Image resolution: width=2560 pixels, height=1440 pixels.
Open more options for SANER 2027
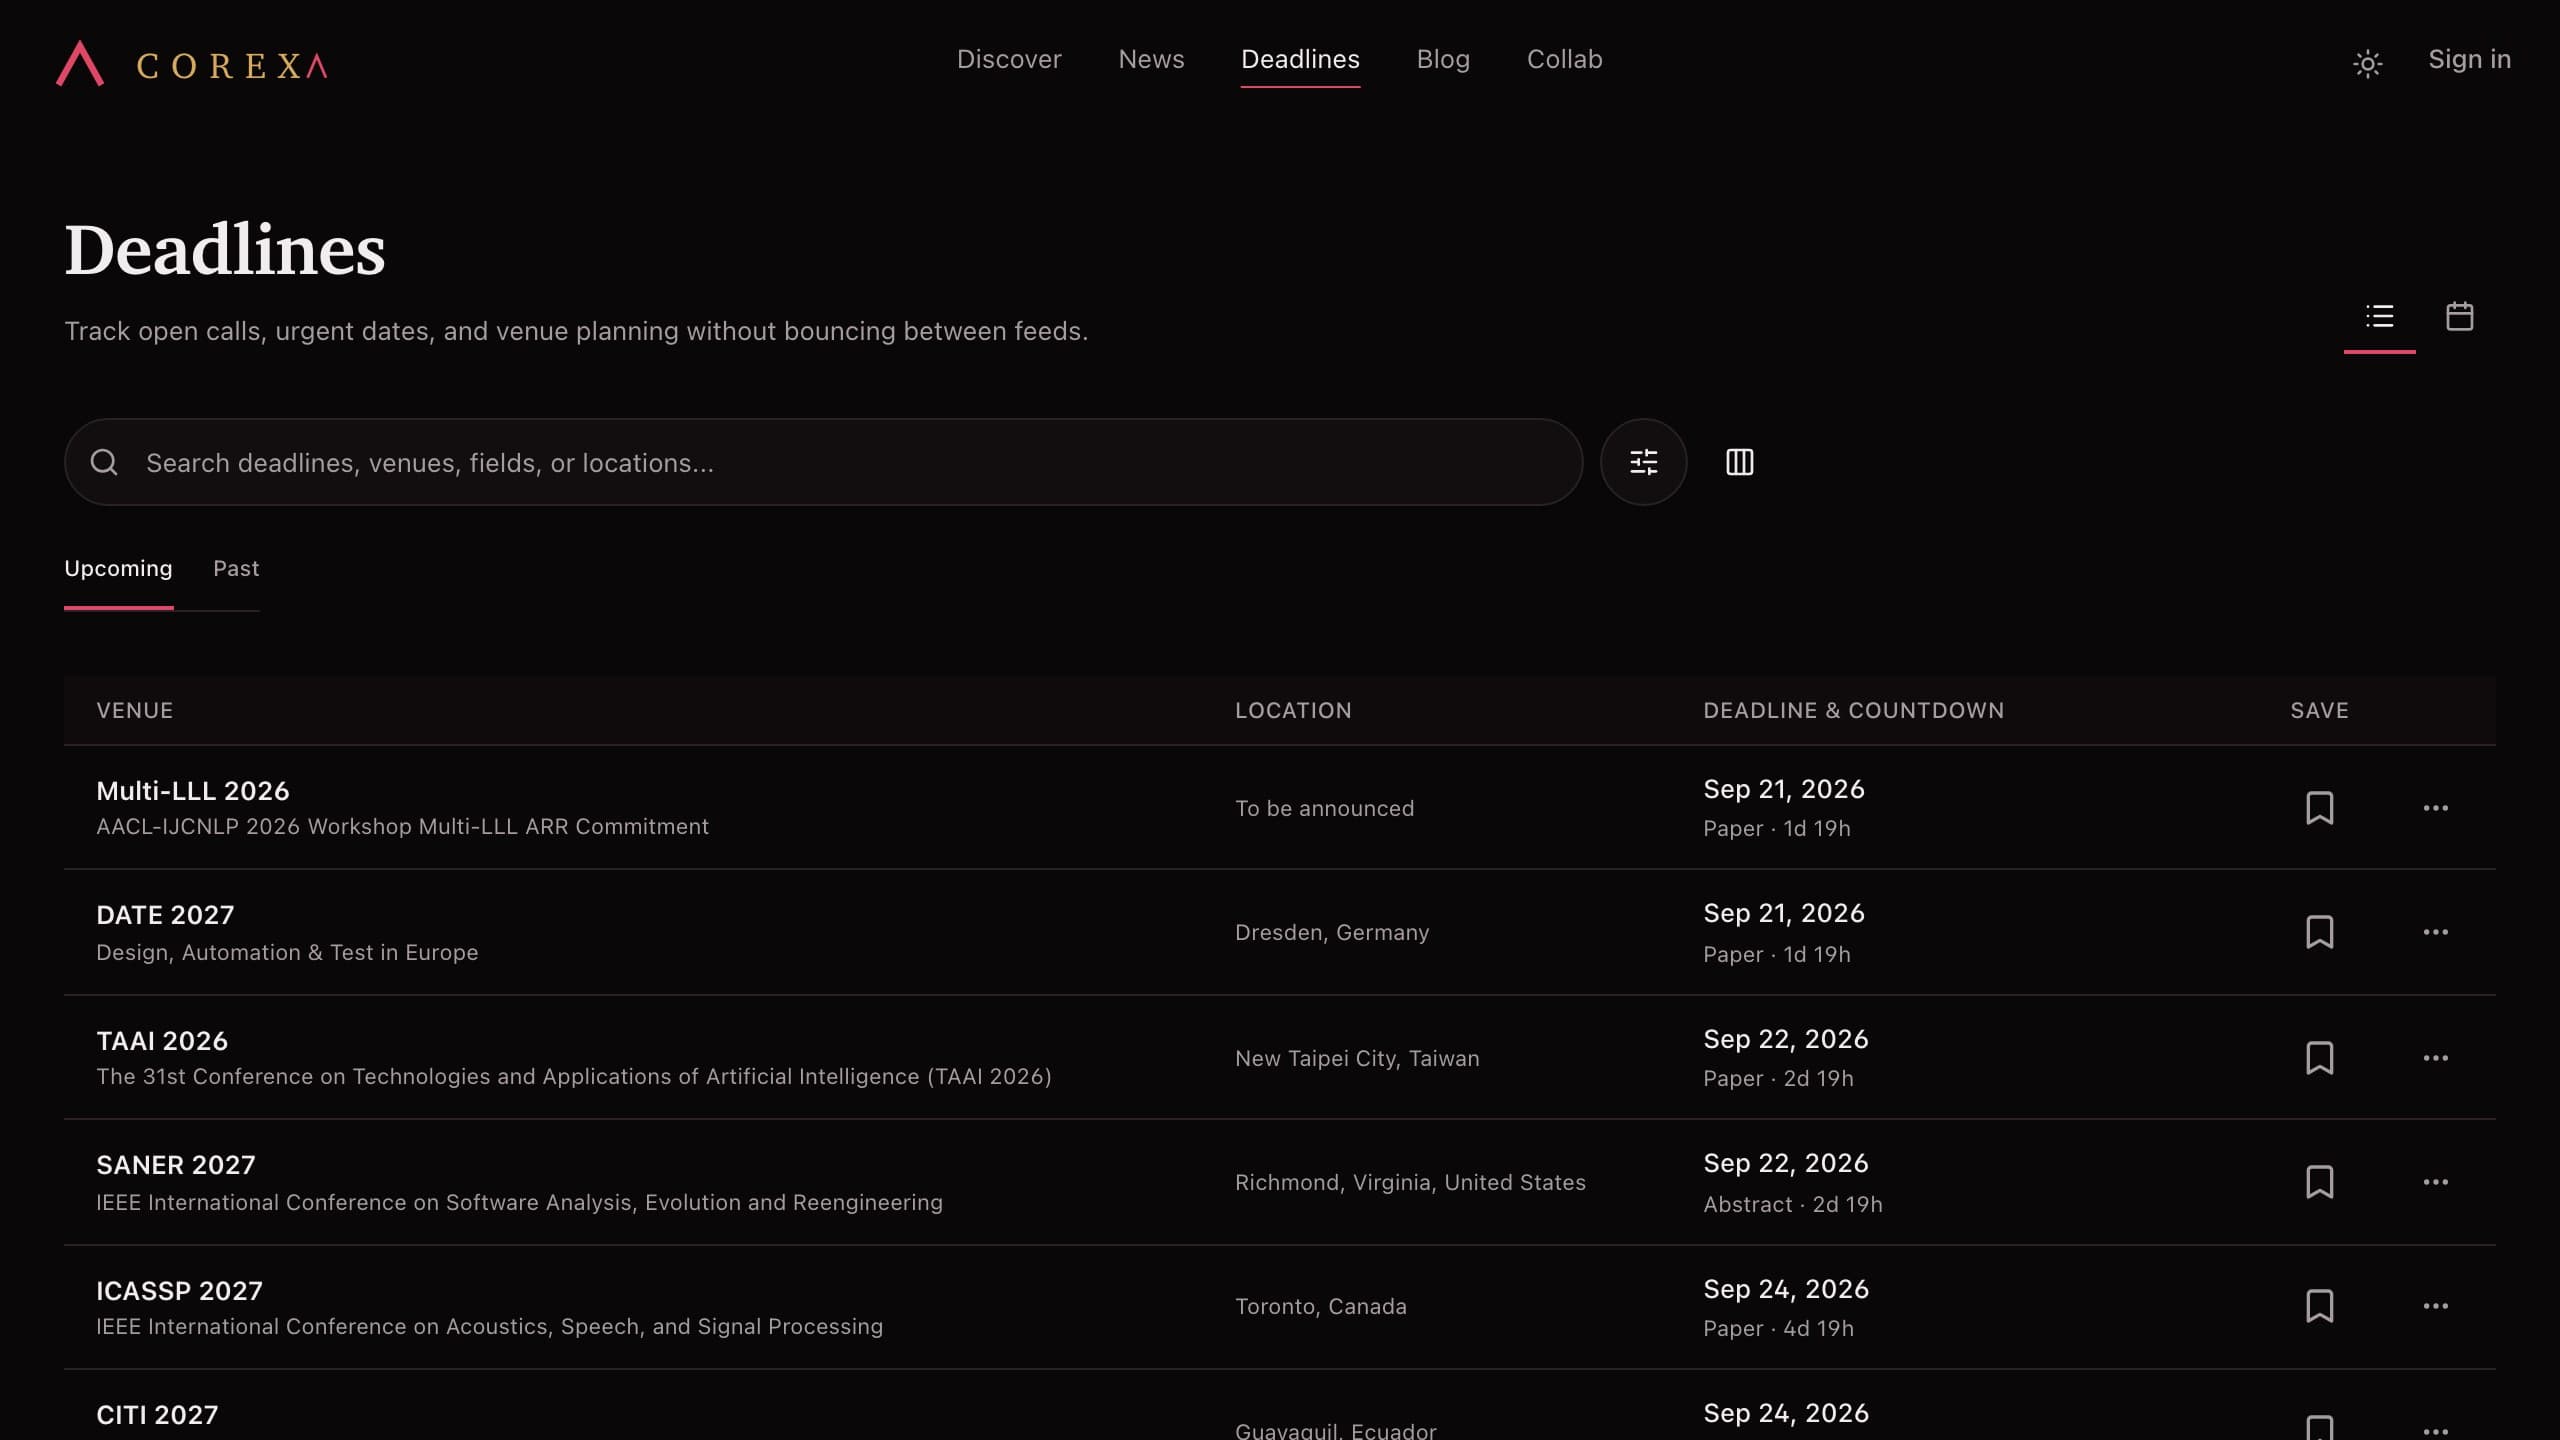(2435, 1182)
